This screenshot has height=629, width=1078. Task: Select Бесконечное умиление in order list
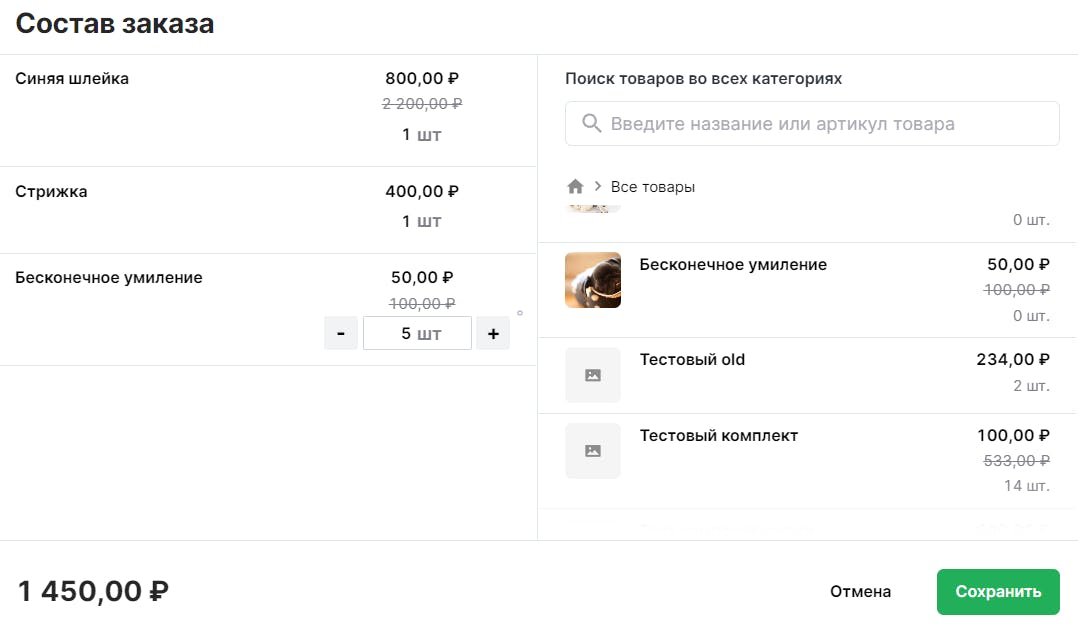(x=268, y=309)
